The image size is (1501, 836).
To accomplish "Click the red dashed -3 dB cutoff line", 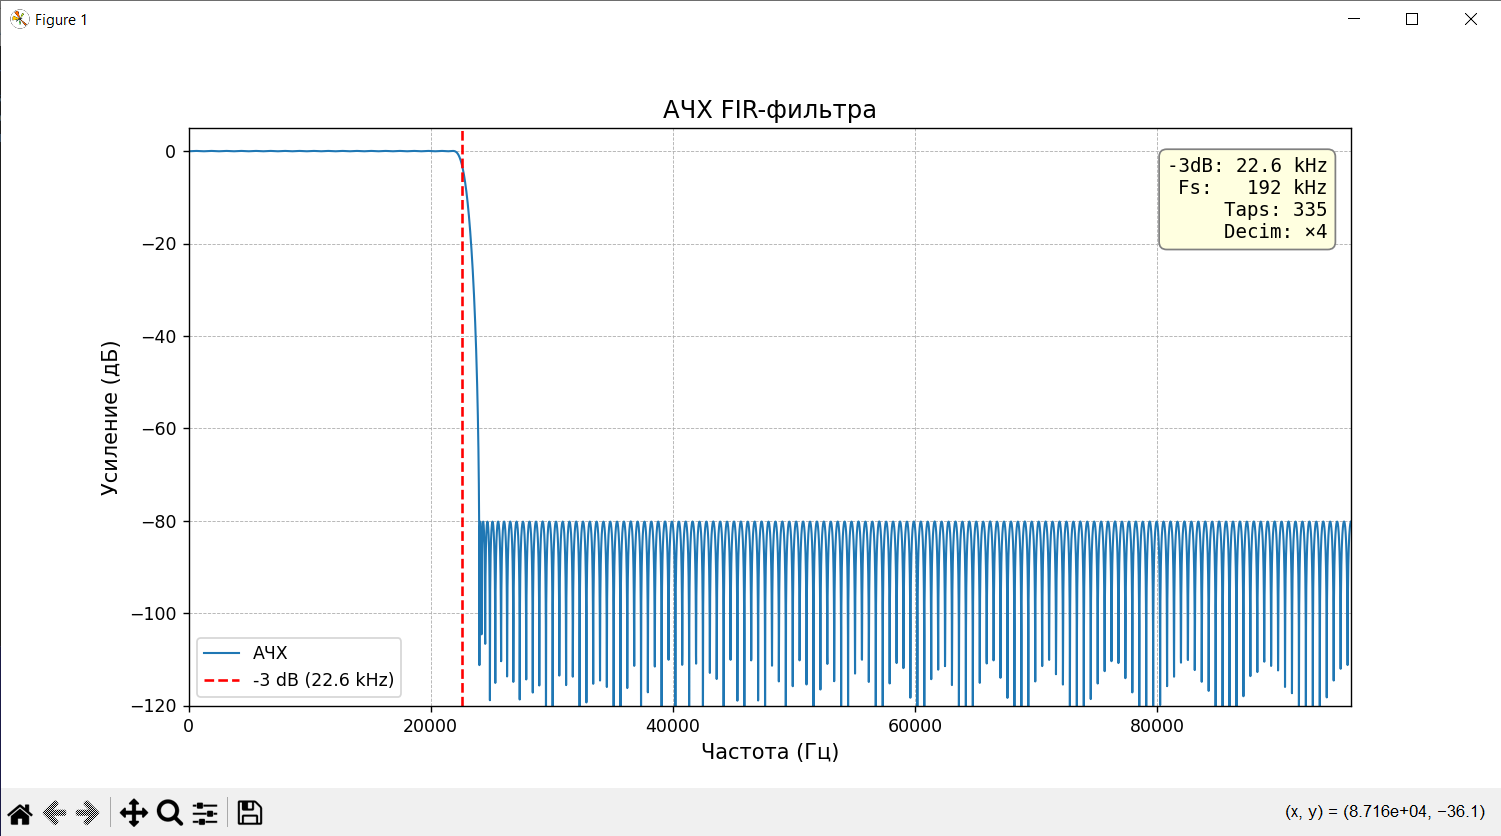I will point(462,400).
